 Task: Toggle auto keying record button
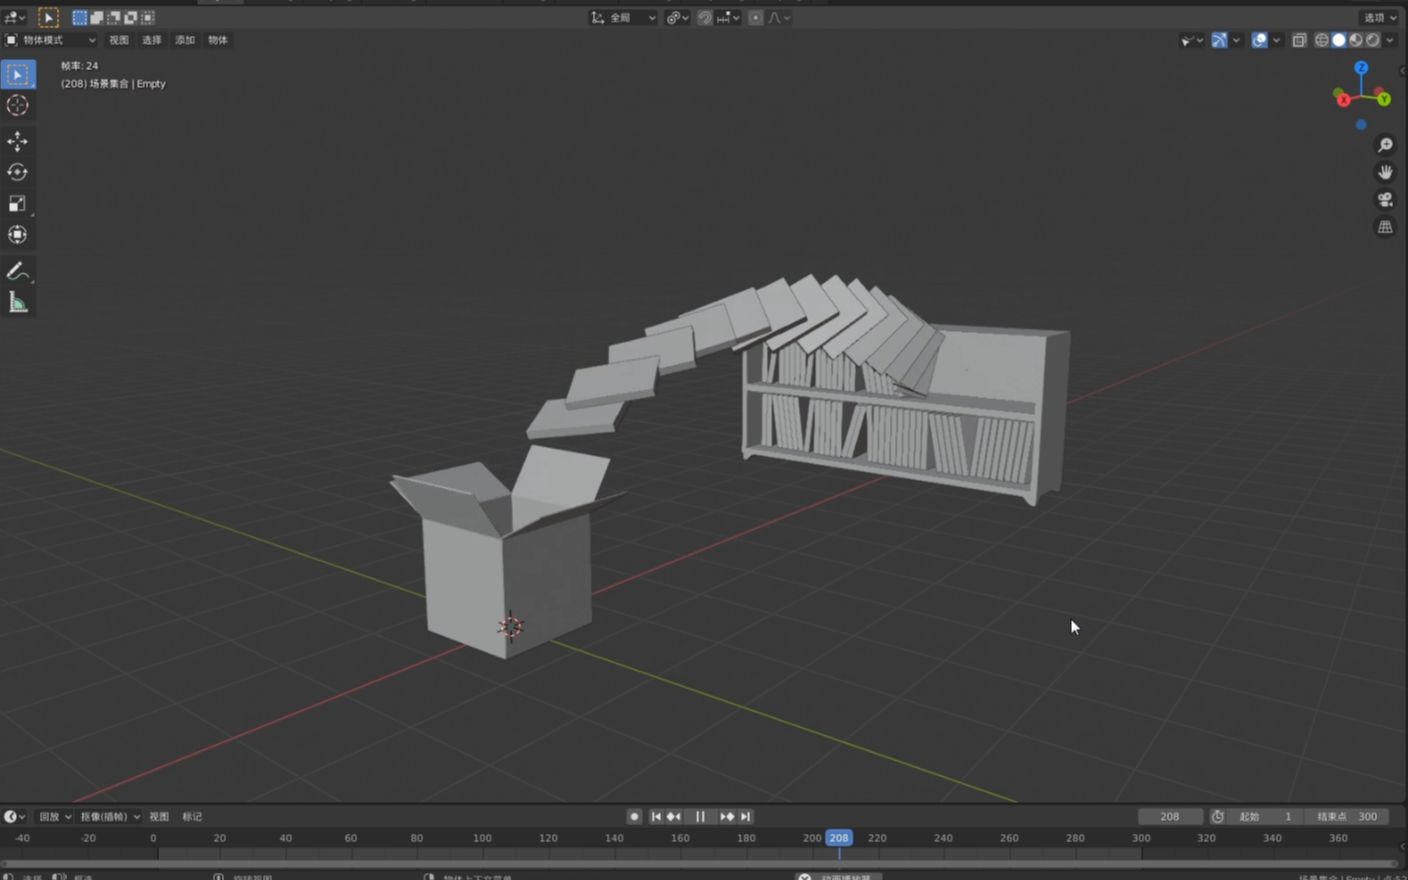(634, 816)
